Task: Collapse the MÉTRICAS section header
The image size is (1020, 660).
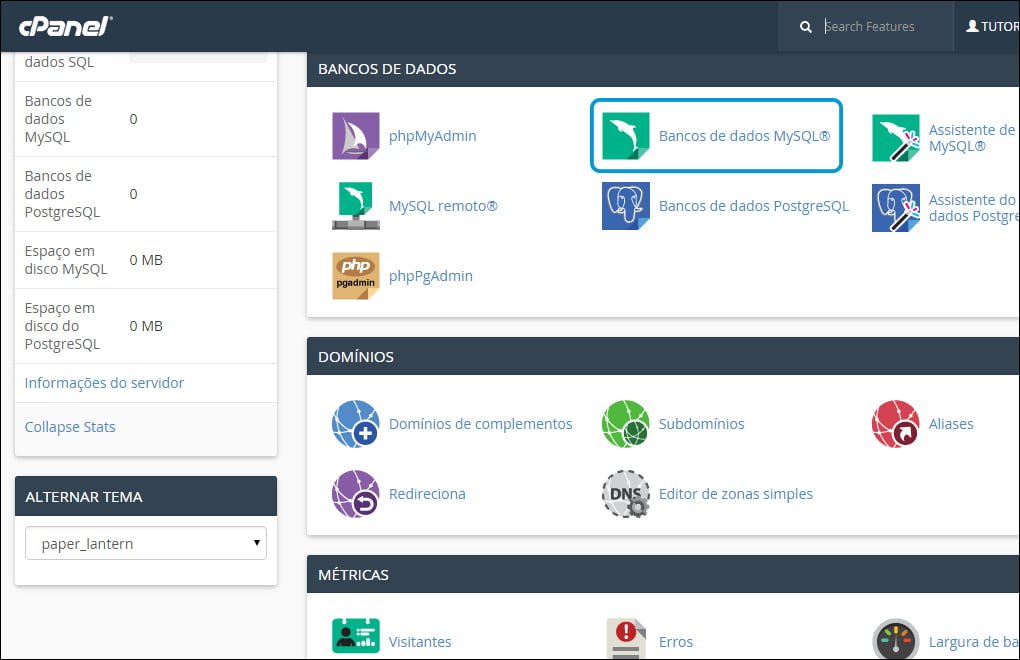Action: point(664,575)
